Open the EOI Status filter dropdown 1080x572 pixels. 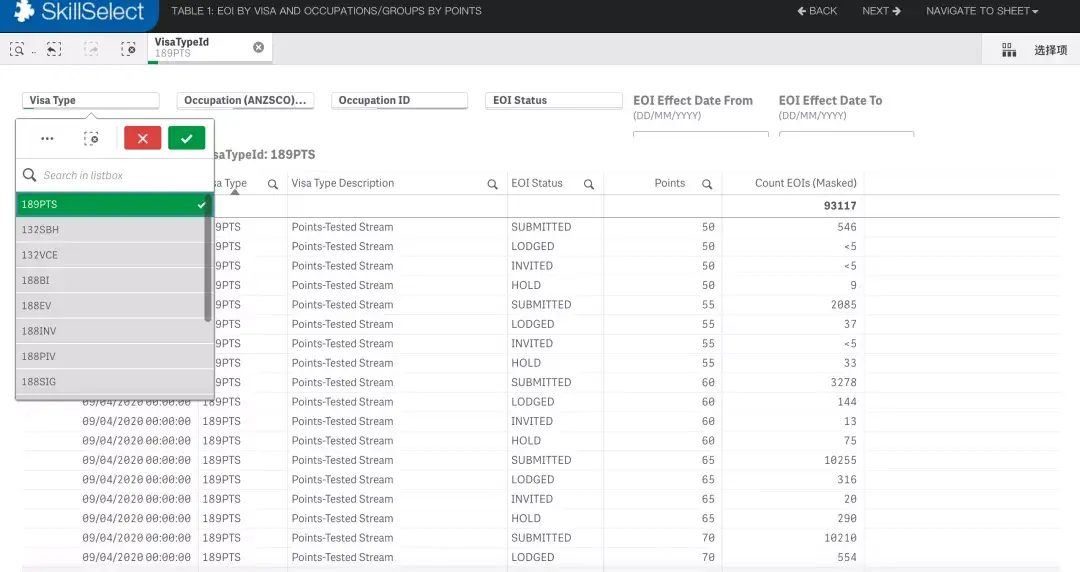(x=553, y=100)
